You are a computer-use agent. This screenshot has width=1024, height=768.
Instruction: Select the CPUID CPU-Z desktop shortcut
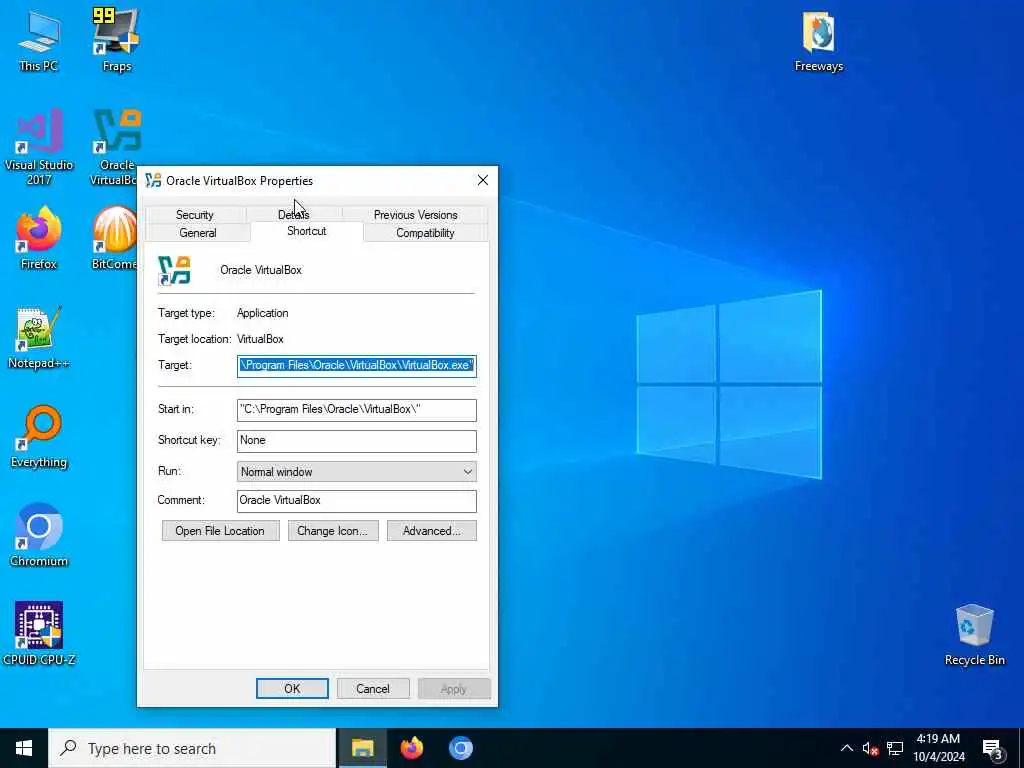39,634
